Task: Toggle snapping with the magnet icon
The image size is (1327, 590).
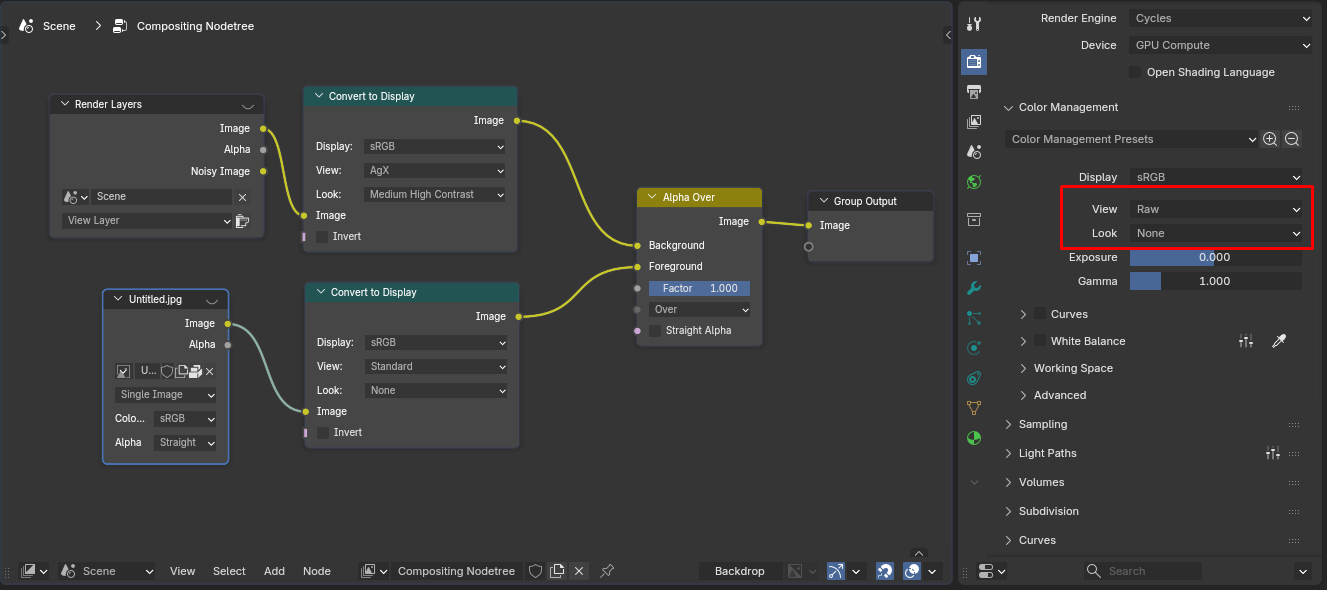Action: [x=885, y=571]
